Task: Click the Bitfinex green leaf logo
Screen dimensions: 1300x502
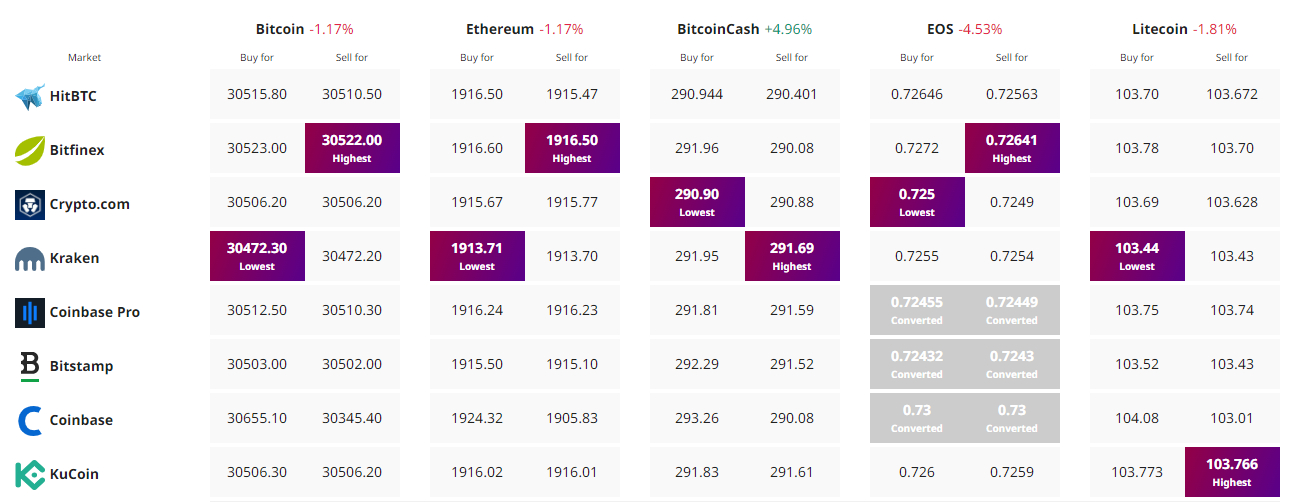Action: [x=30, y=150]
